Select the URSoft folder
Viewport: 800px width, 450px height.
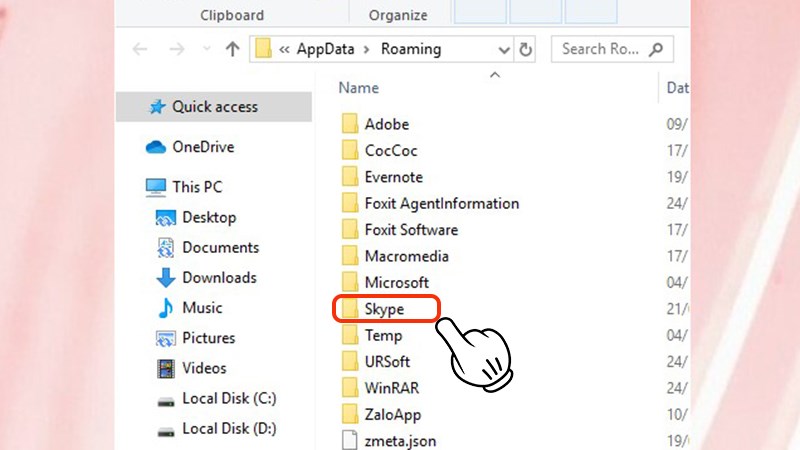[387, 362]
